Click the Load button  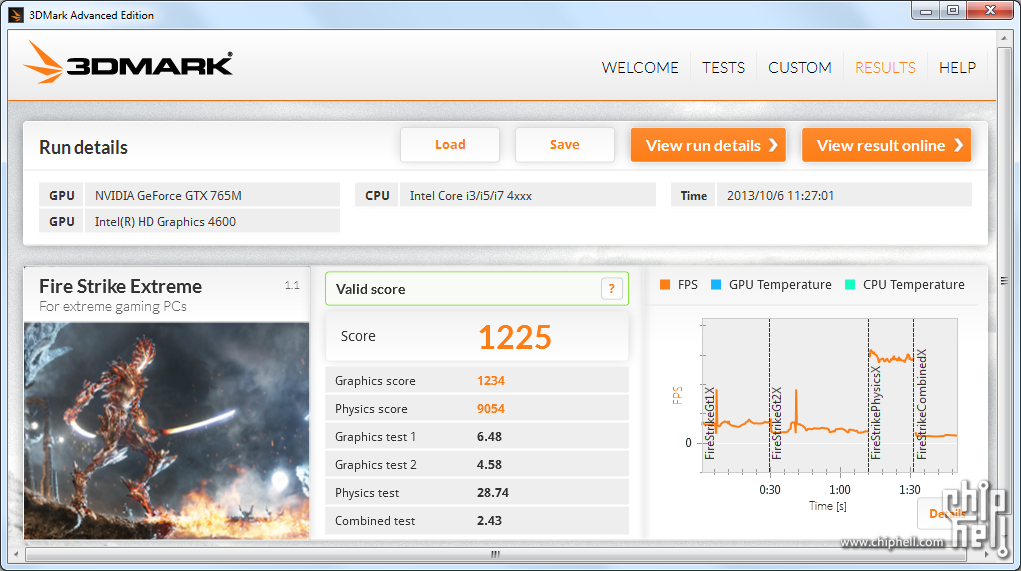click(x=450, y=145)
